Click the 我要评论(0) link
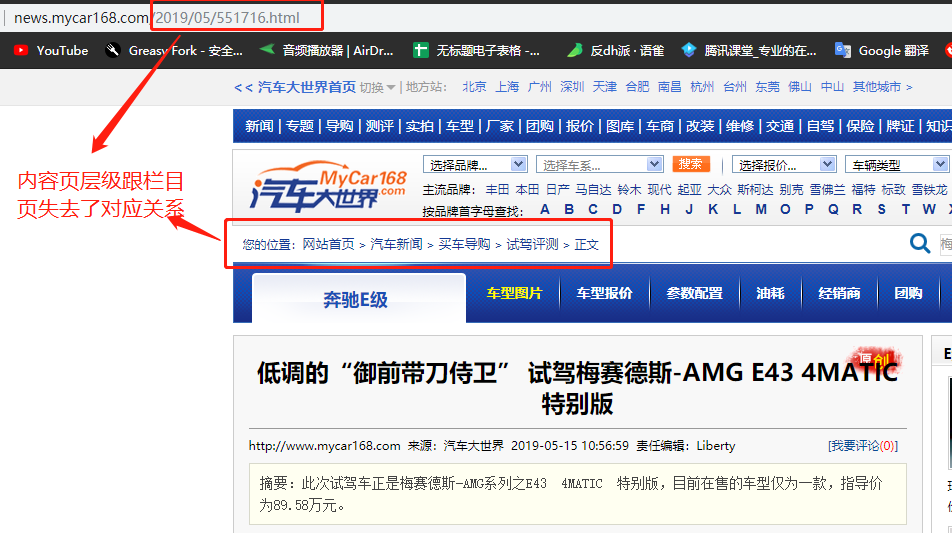 [x=863, y=446]
